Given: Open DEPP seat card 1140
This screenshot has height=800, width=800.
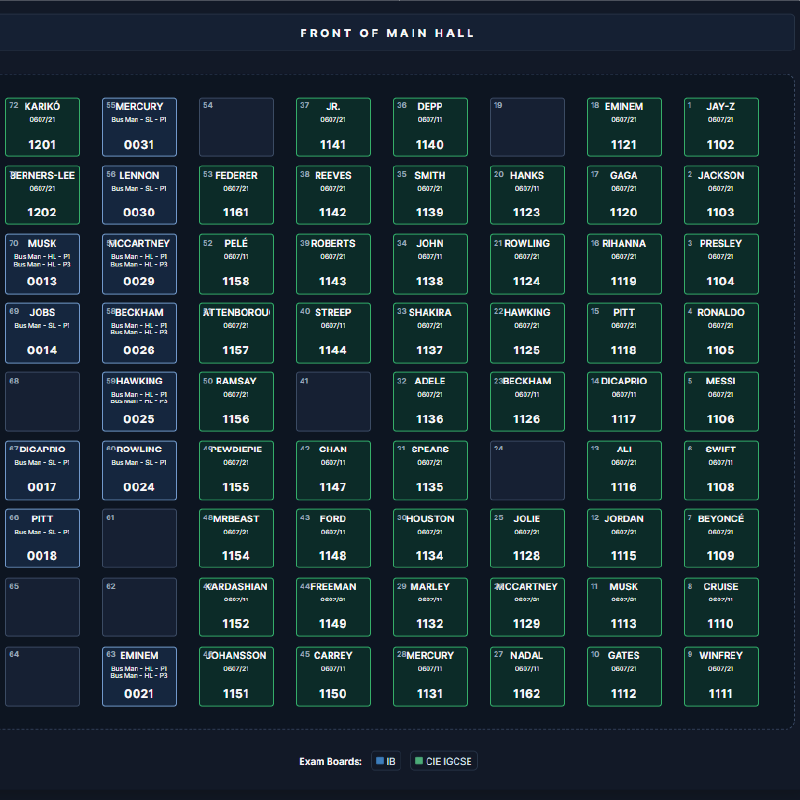Looking at the screenshot, I should 430,127.
